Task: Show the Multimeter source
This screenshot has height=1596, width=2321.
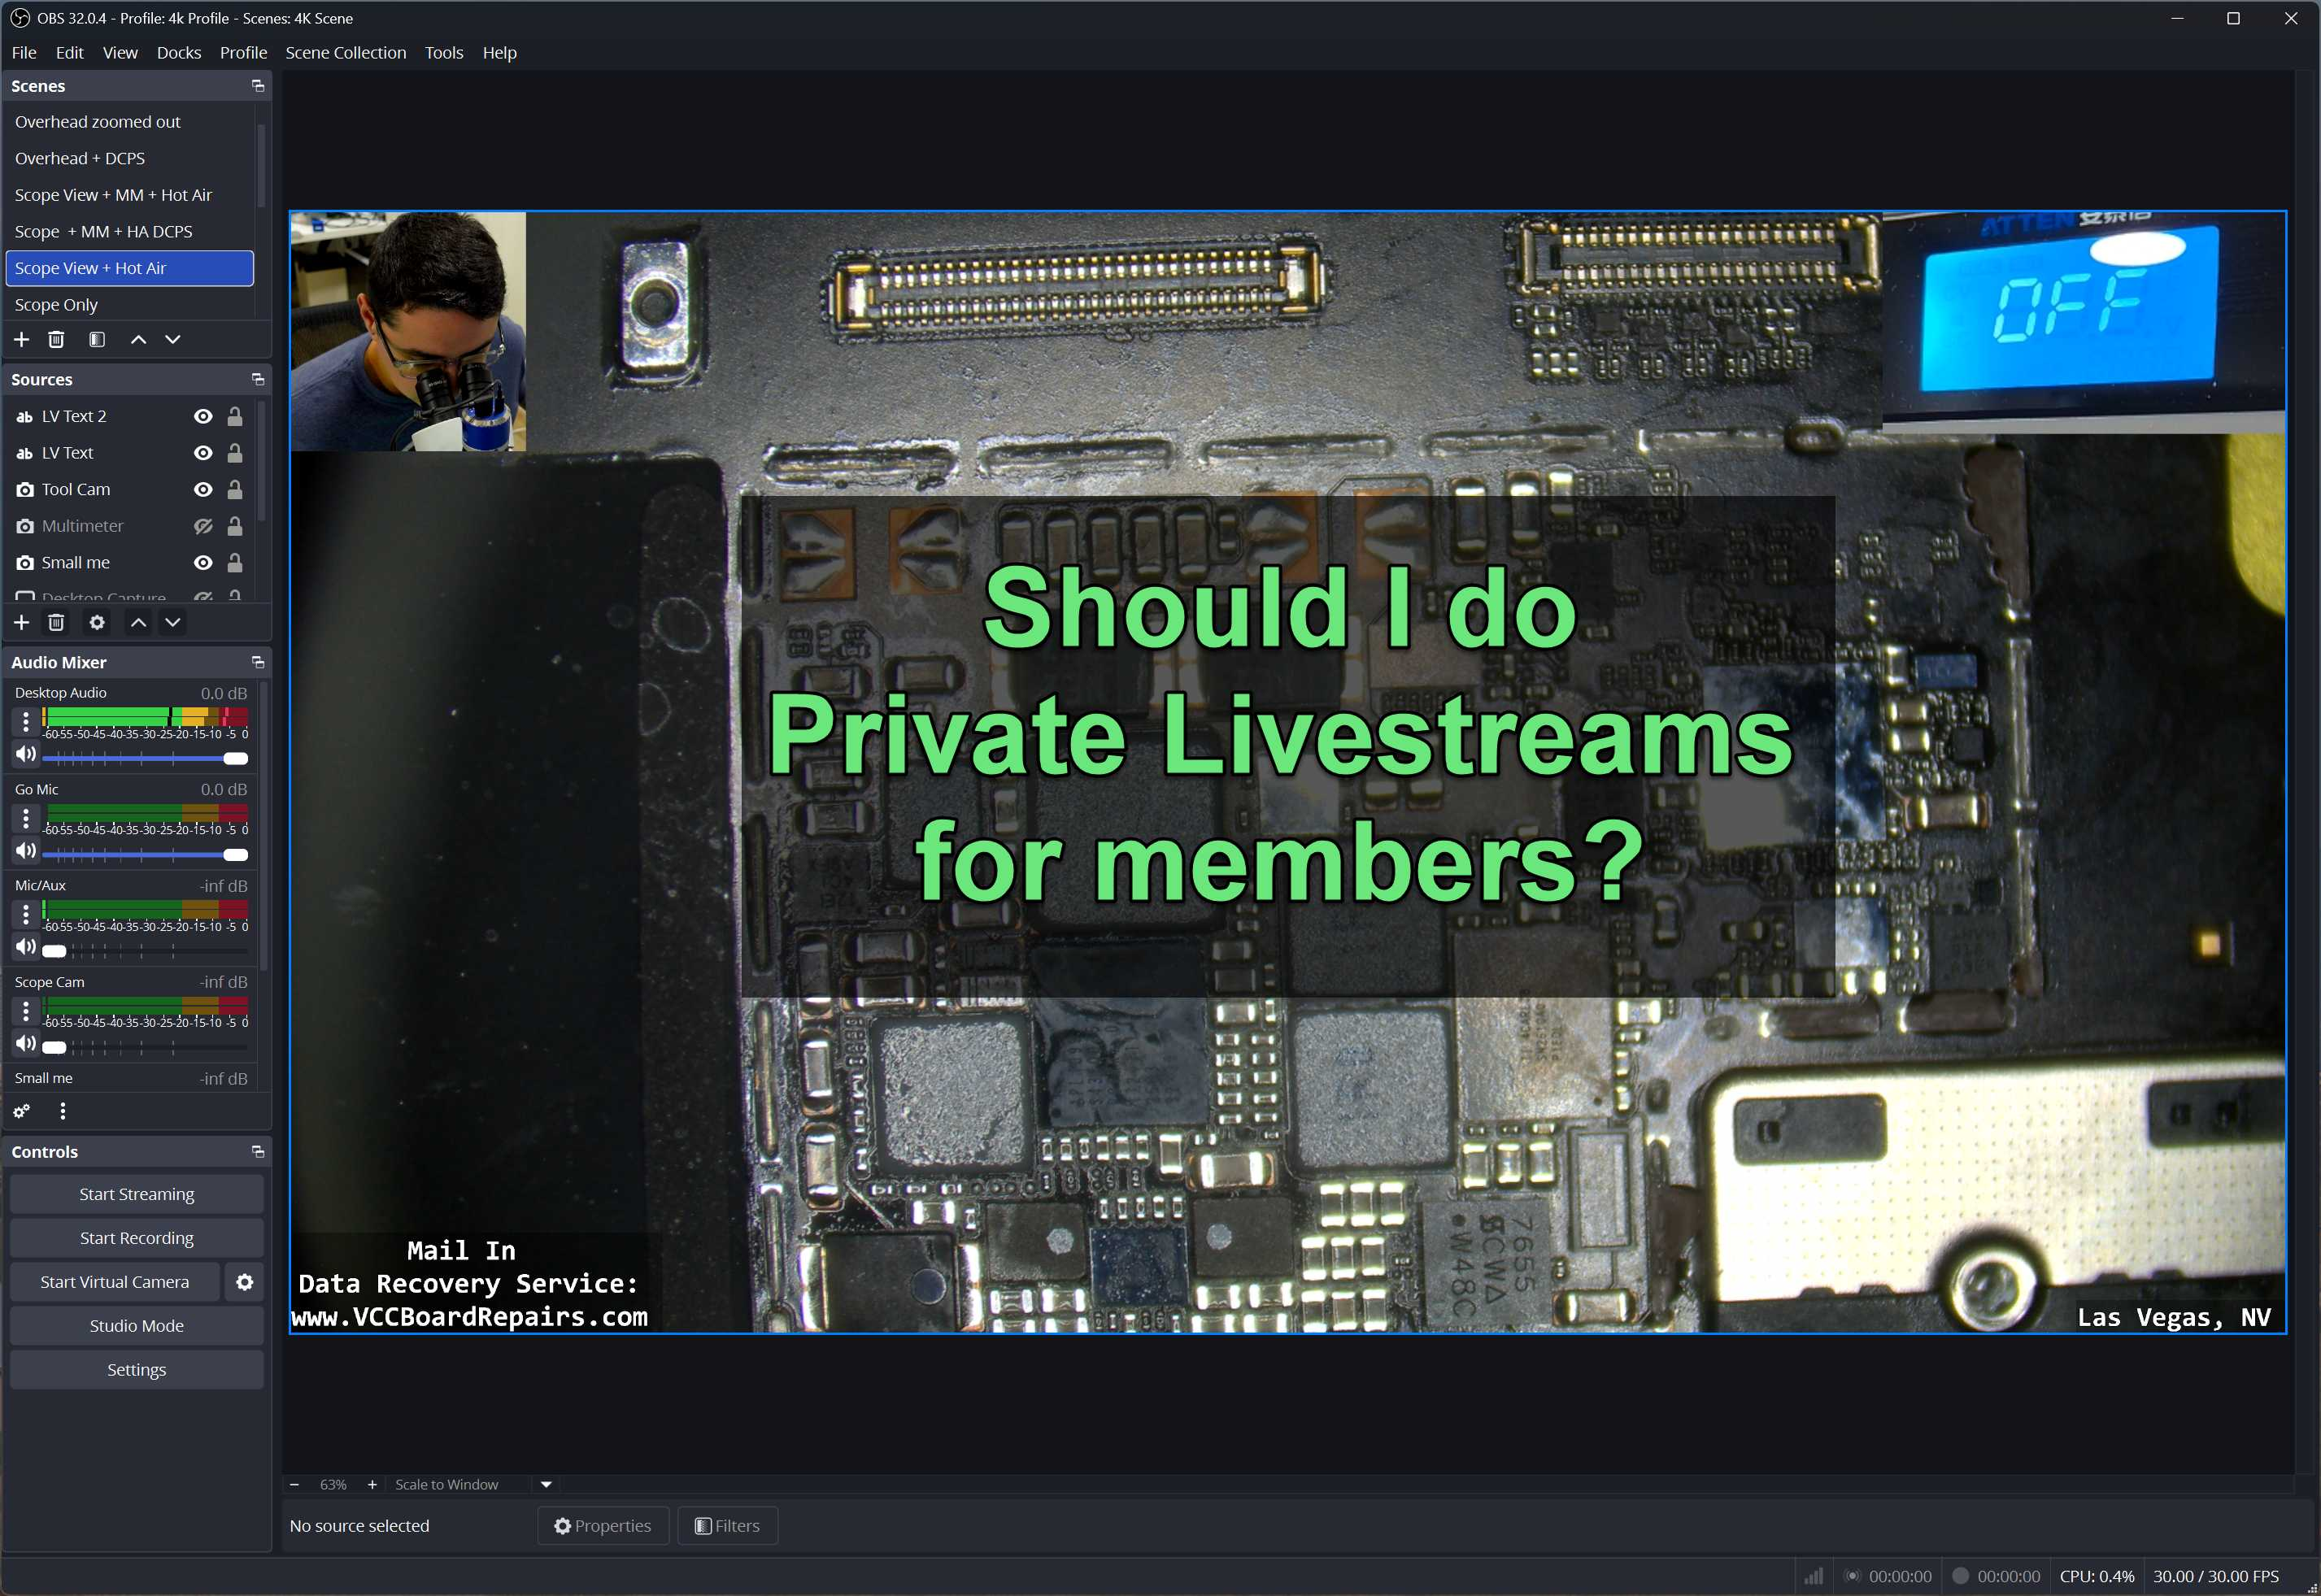Action: [203, 526]
